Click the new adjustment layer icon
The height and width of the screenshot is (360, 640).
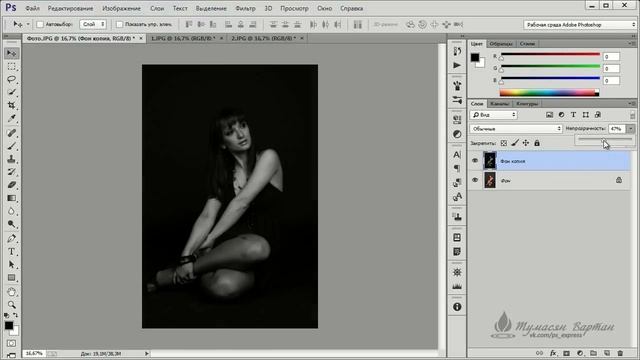click(x=580, y=353)
